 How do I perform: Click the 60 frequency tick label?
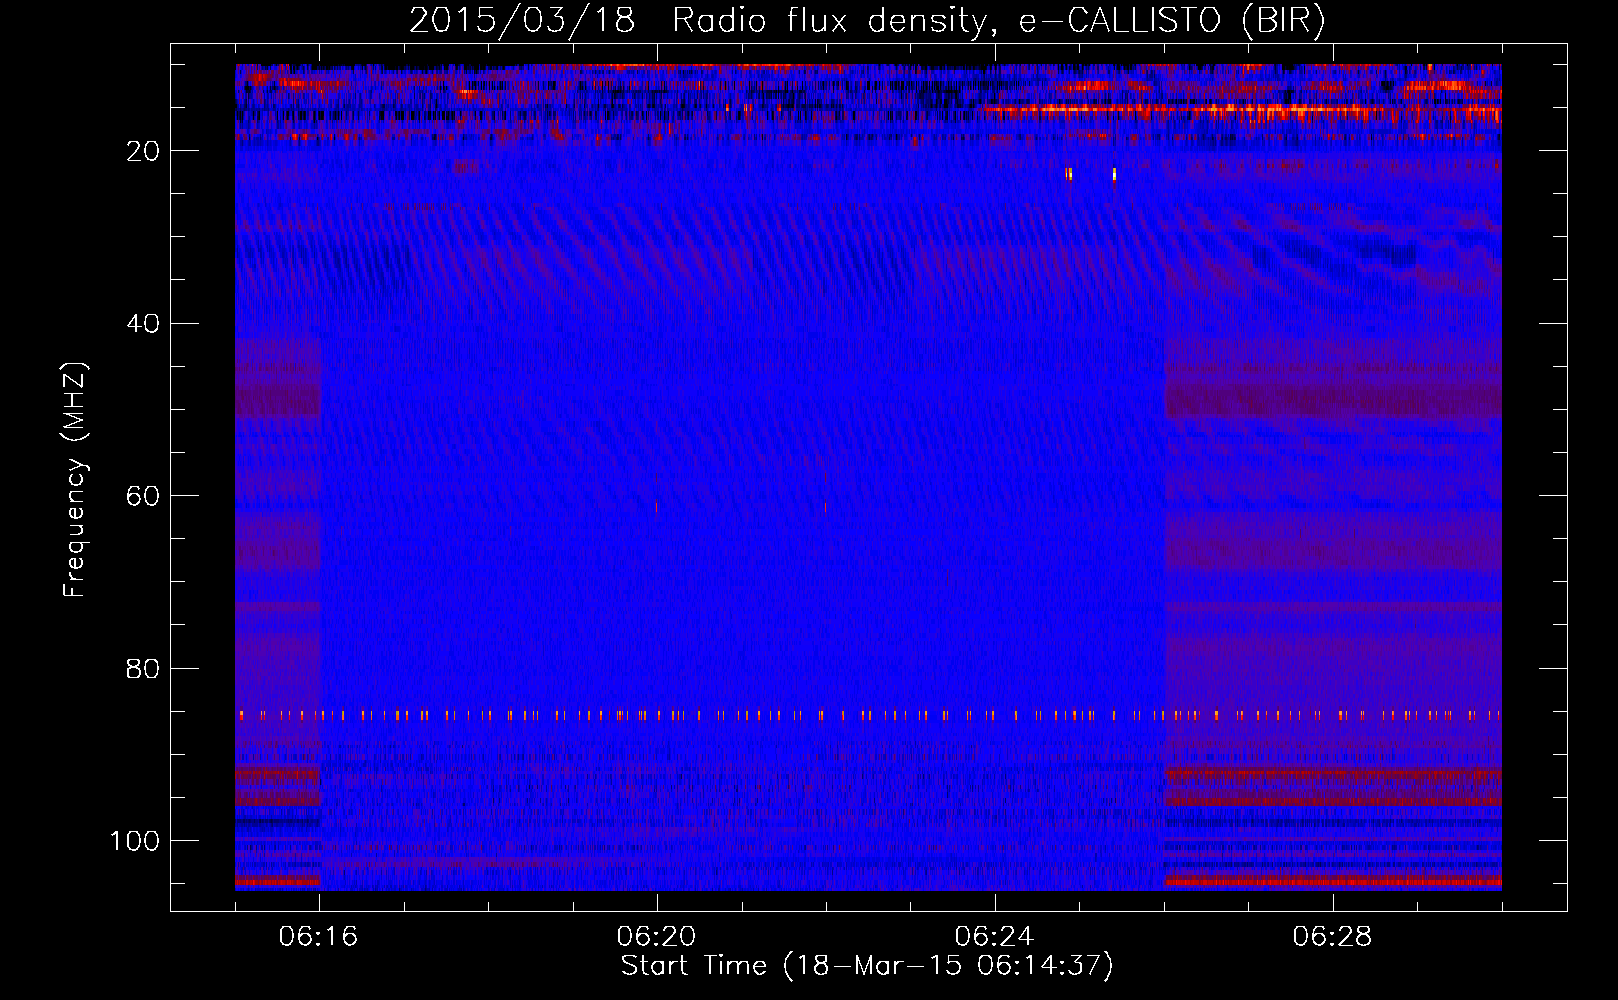pyautogui.click(x=144, y=496)
